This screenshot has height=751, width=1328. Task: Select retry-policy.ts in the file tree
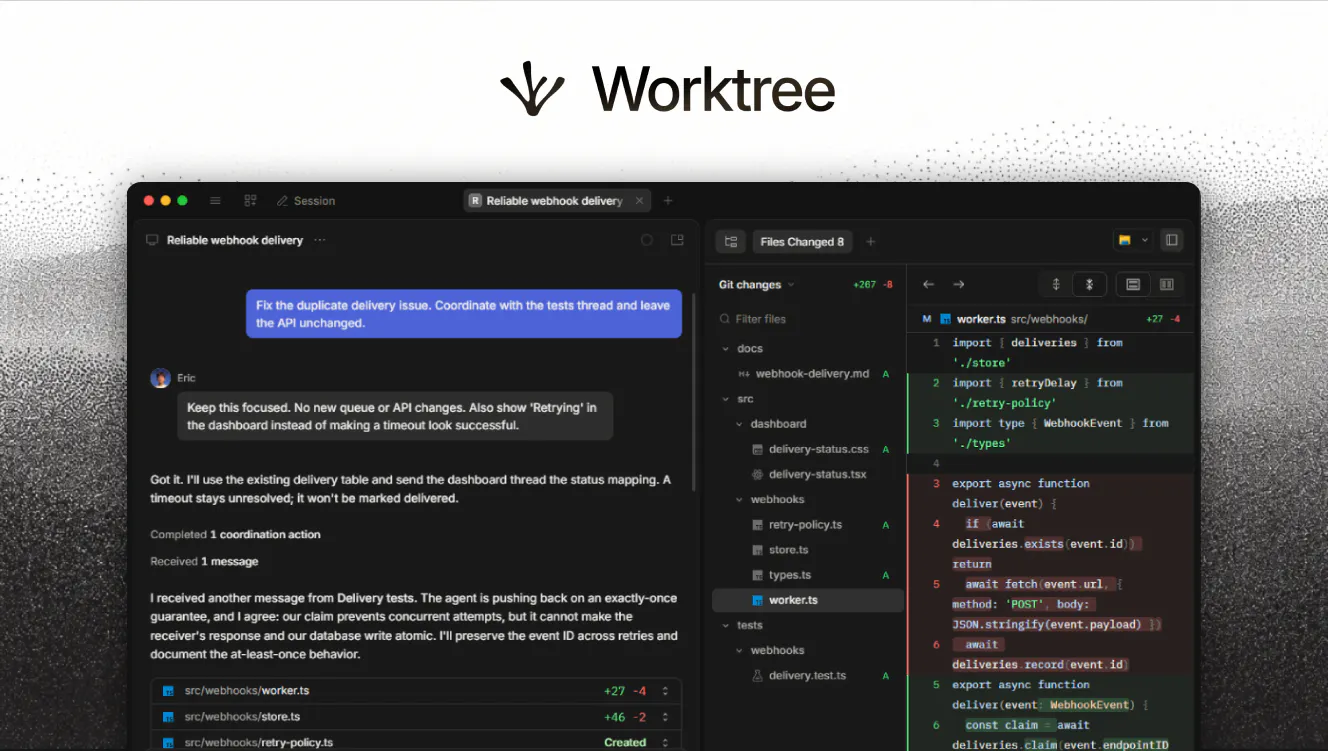pos(807,525)
